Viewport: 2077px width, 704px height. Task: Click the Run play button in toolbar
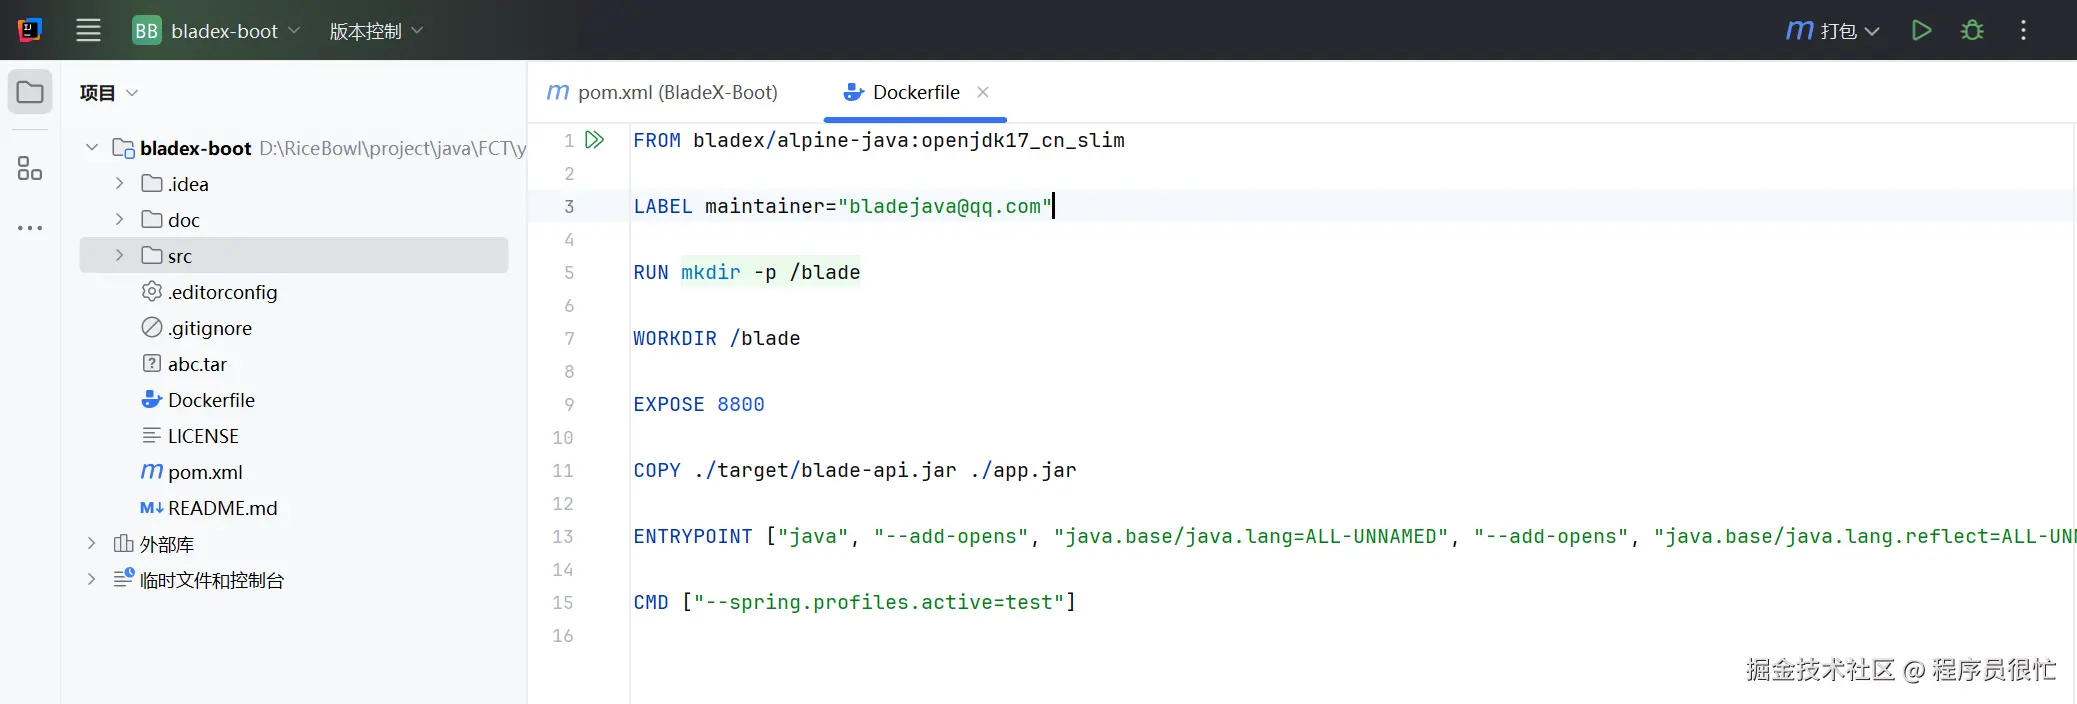1921,30
